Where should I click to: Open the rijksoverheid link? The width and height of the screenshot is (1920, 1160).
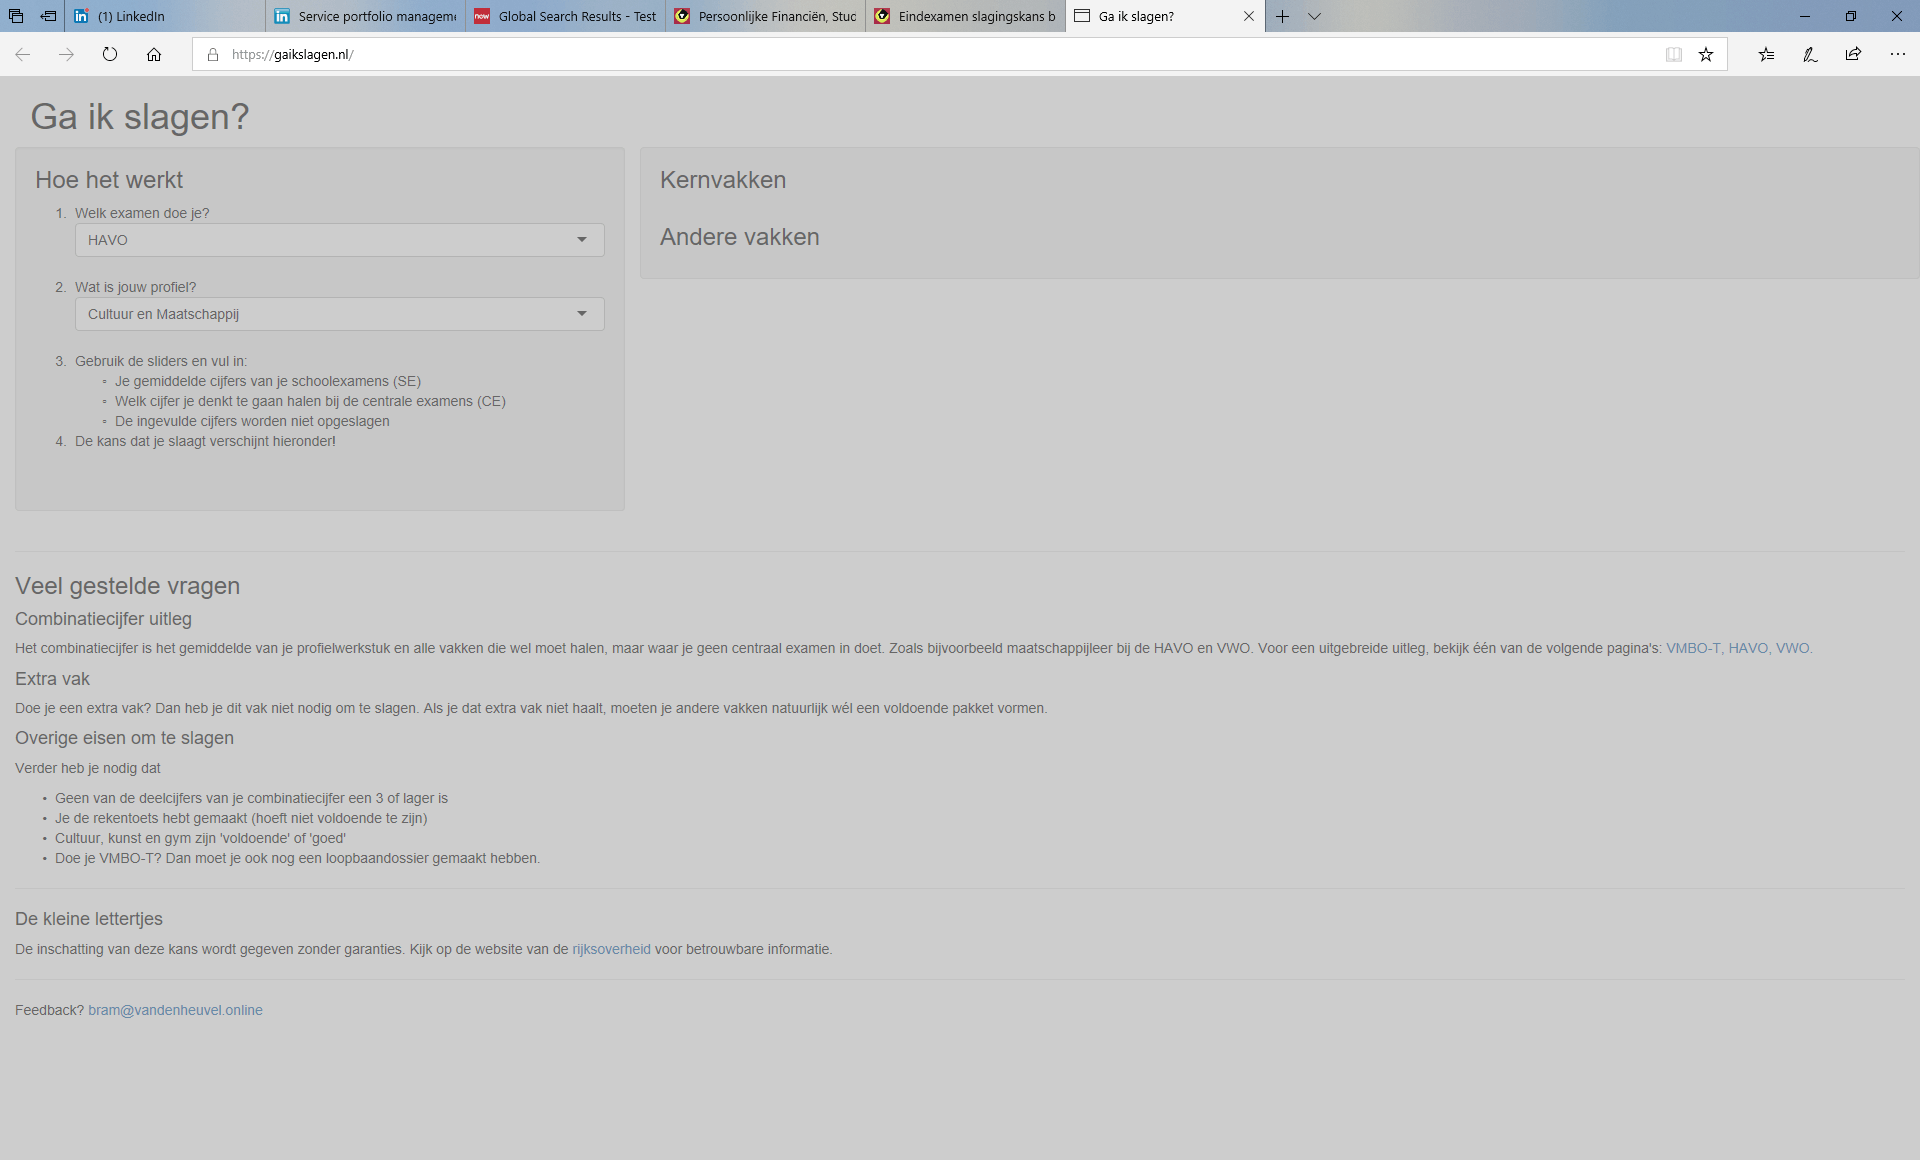[611, 949]
